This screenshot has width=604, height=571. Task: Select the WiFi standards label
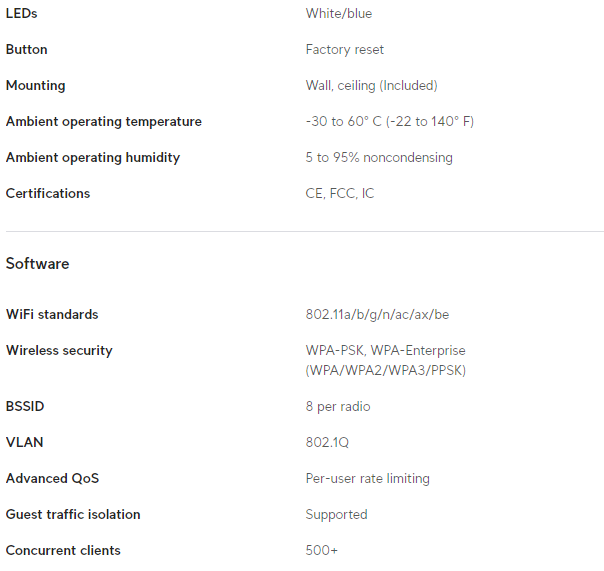click(52, 315)
